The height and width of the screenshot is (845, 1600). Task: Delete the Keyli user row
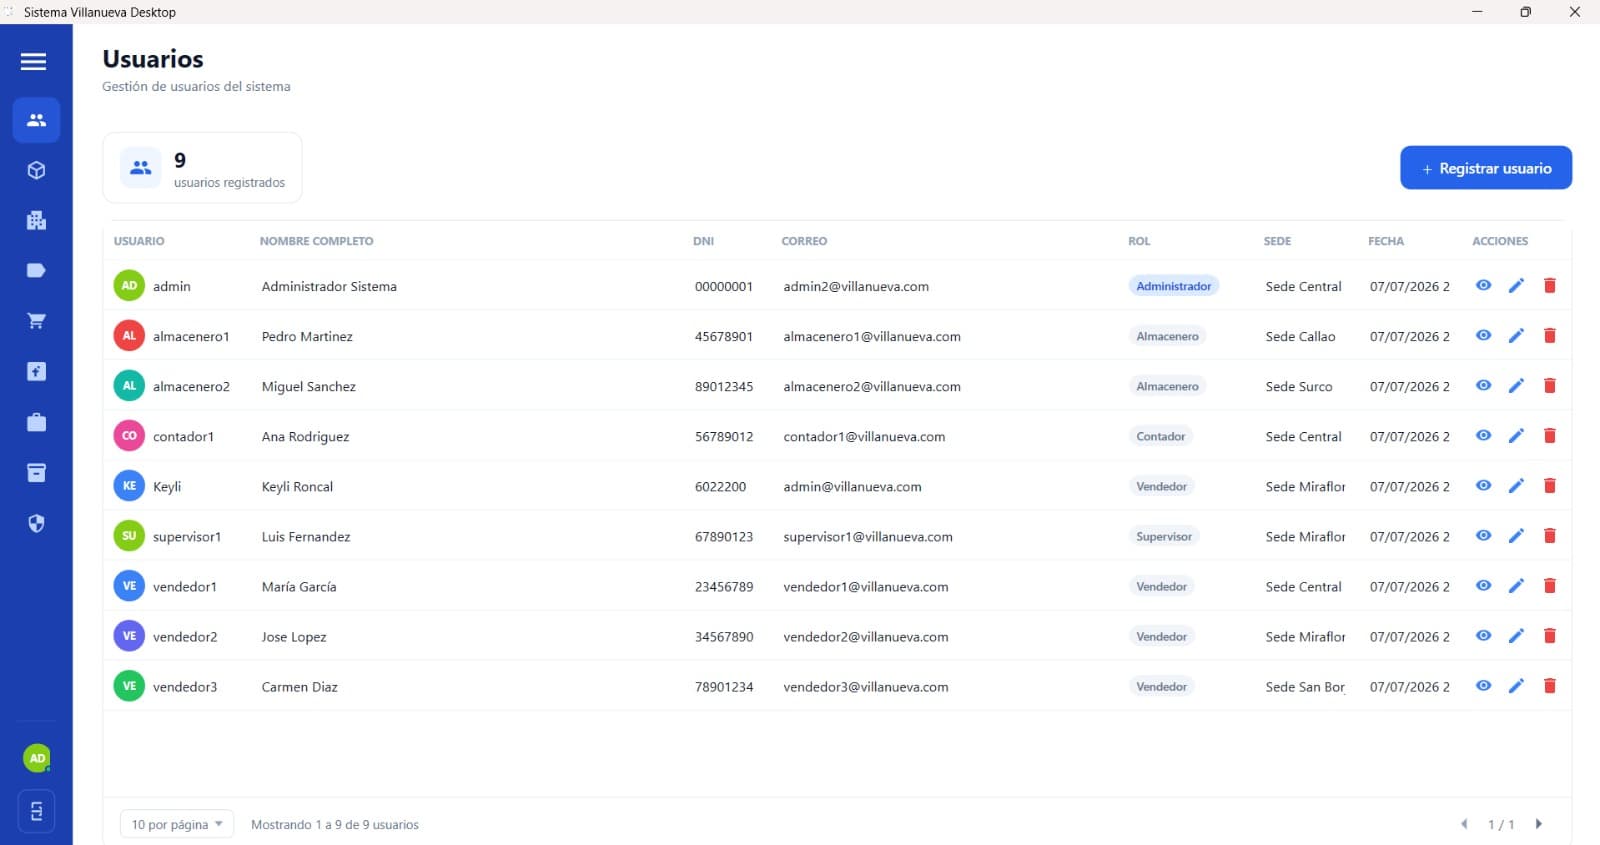click(x=1550, y=486)
